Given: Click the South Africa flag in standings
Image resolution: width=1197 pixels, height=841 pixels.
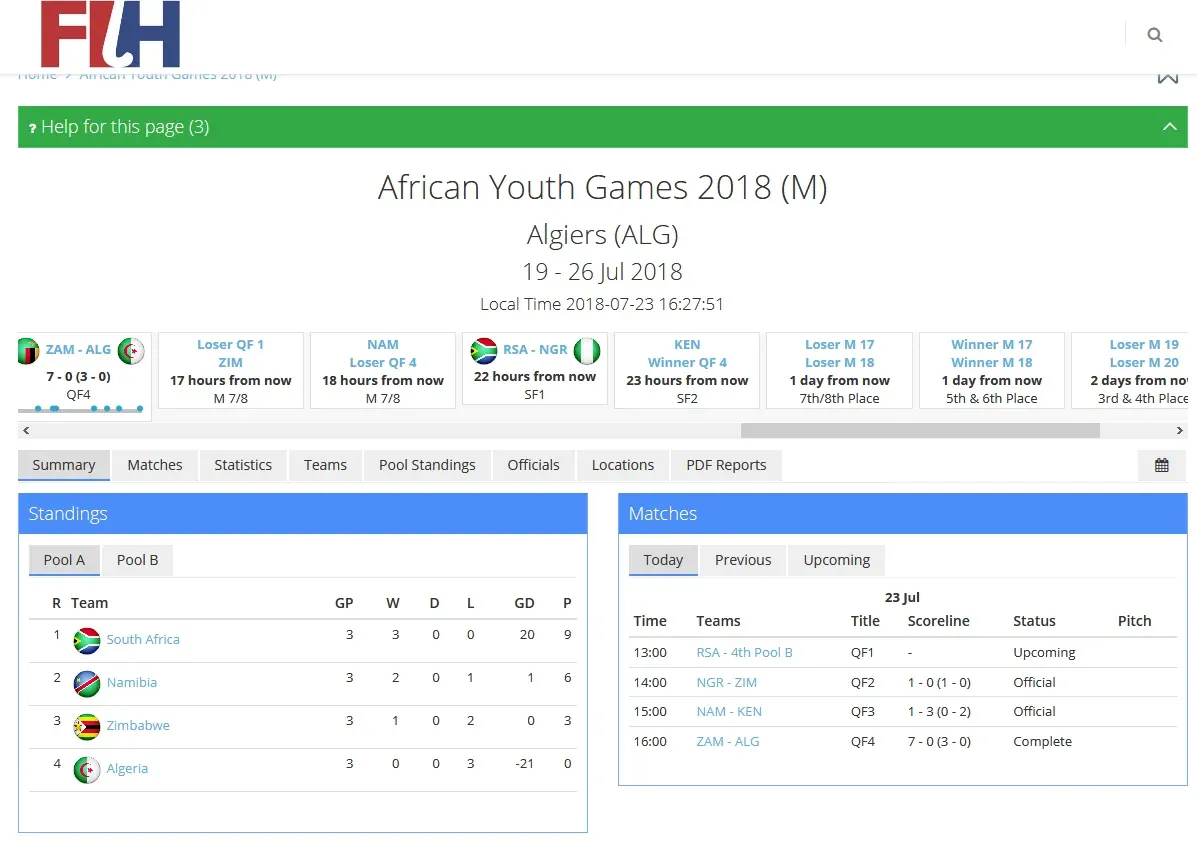Looking at the screenshot, I should (87, 640).
